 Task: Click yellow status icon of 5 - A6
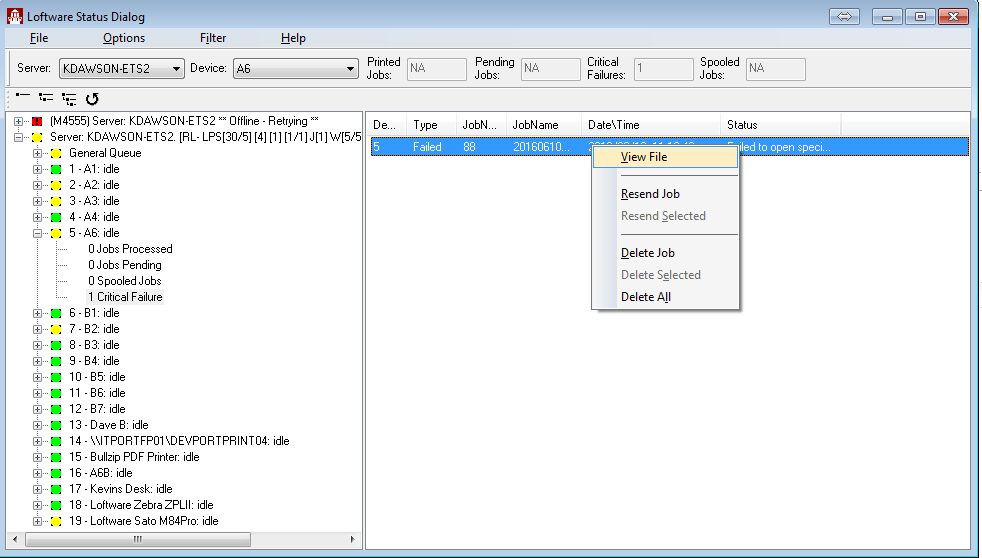[x=56, y=234]
